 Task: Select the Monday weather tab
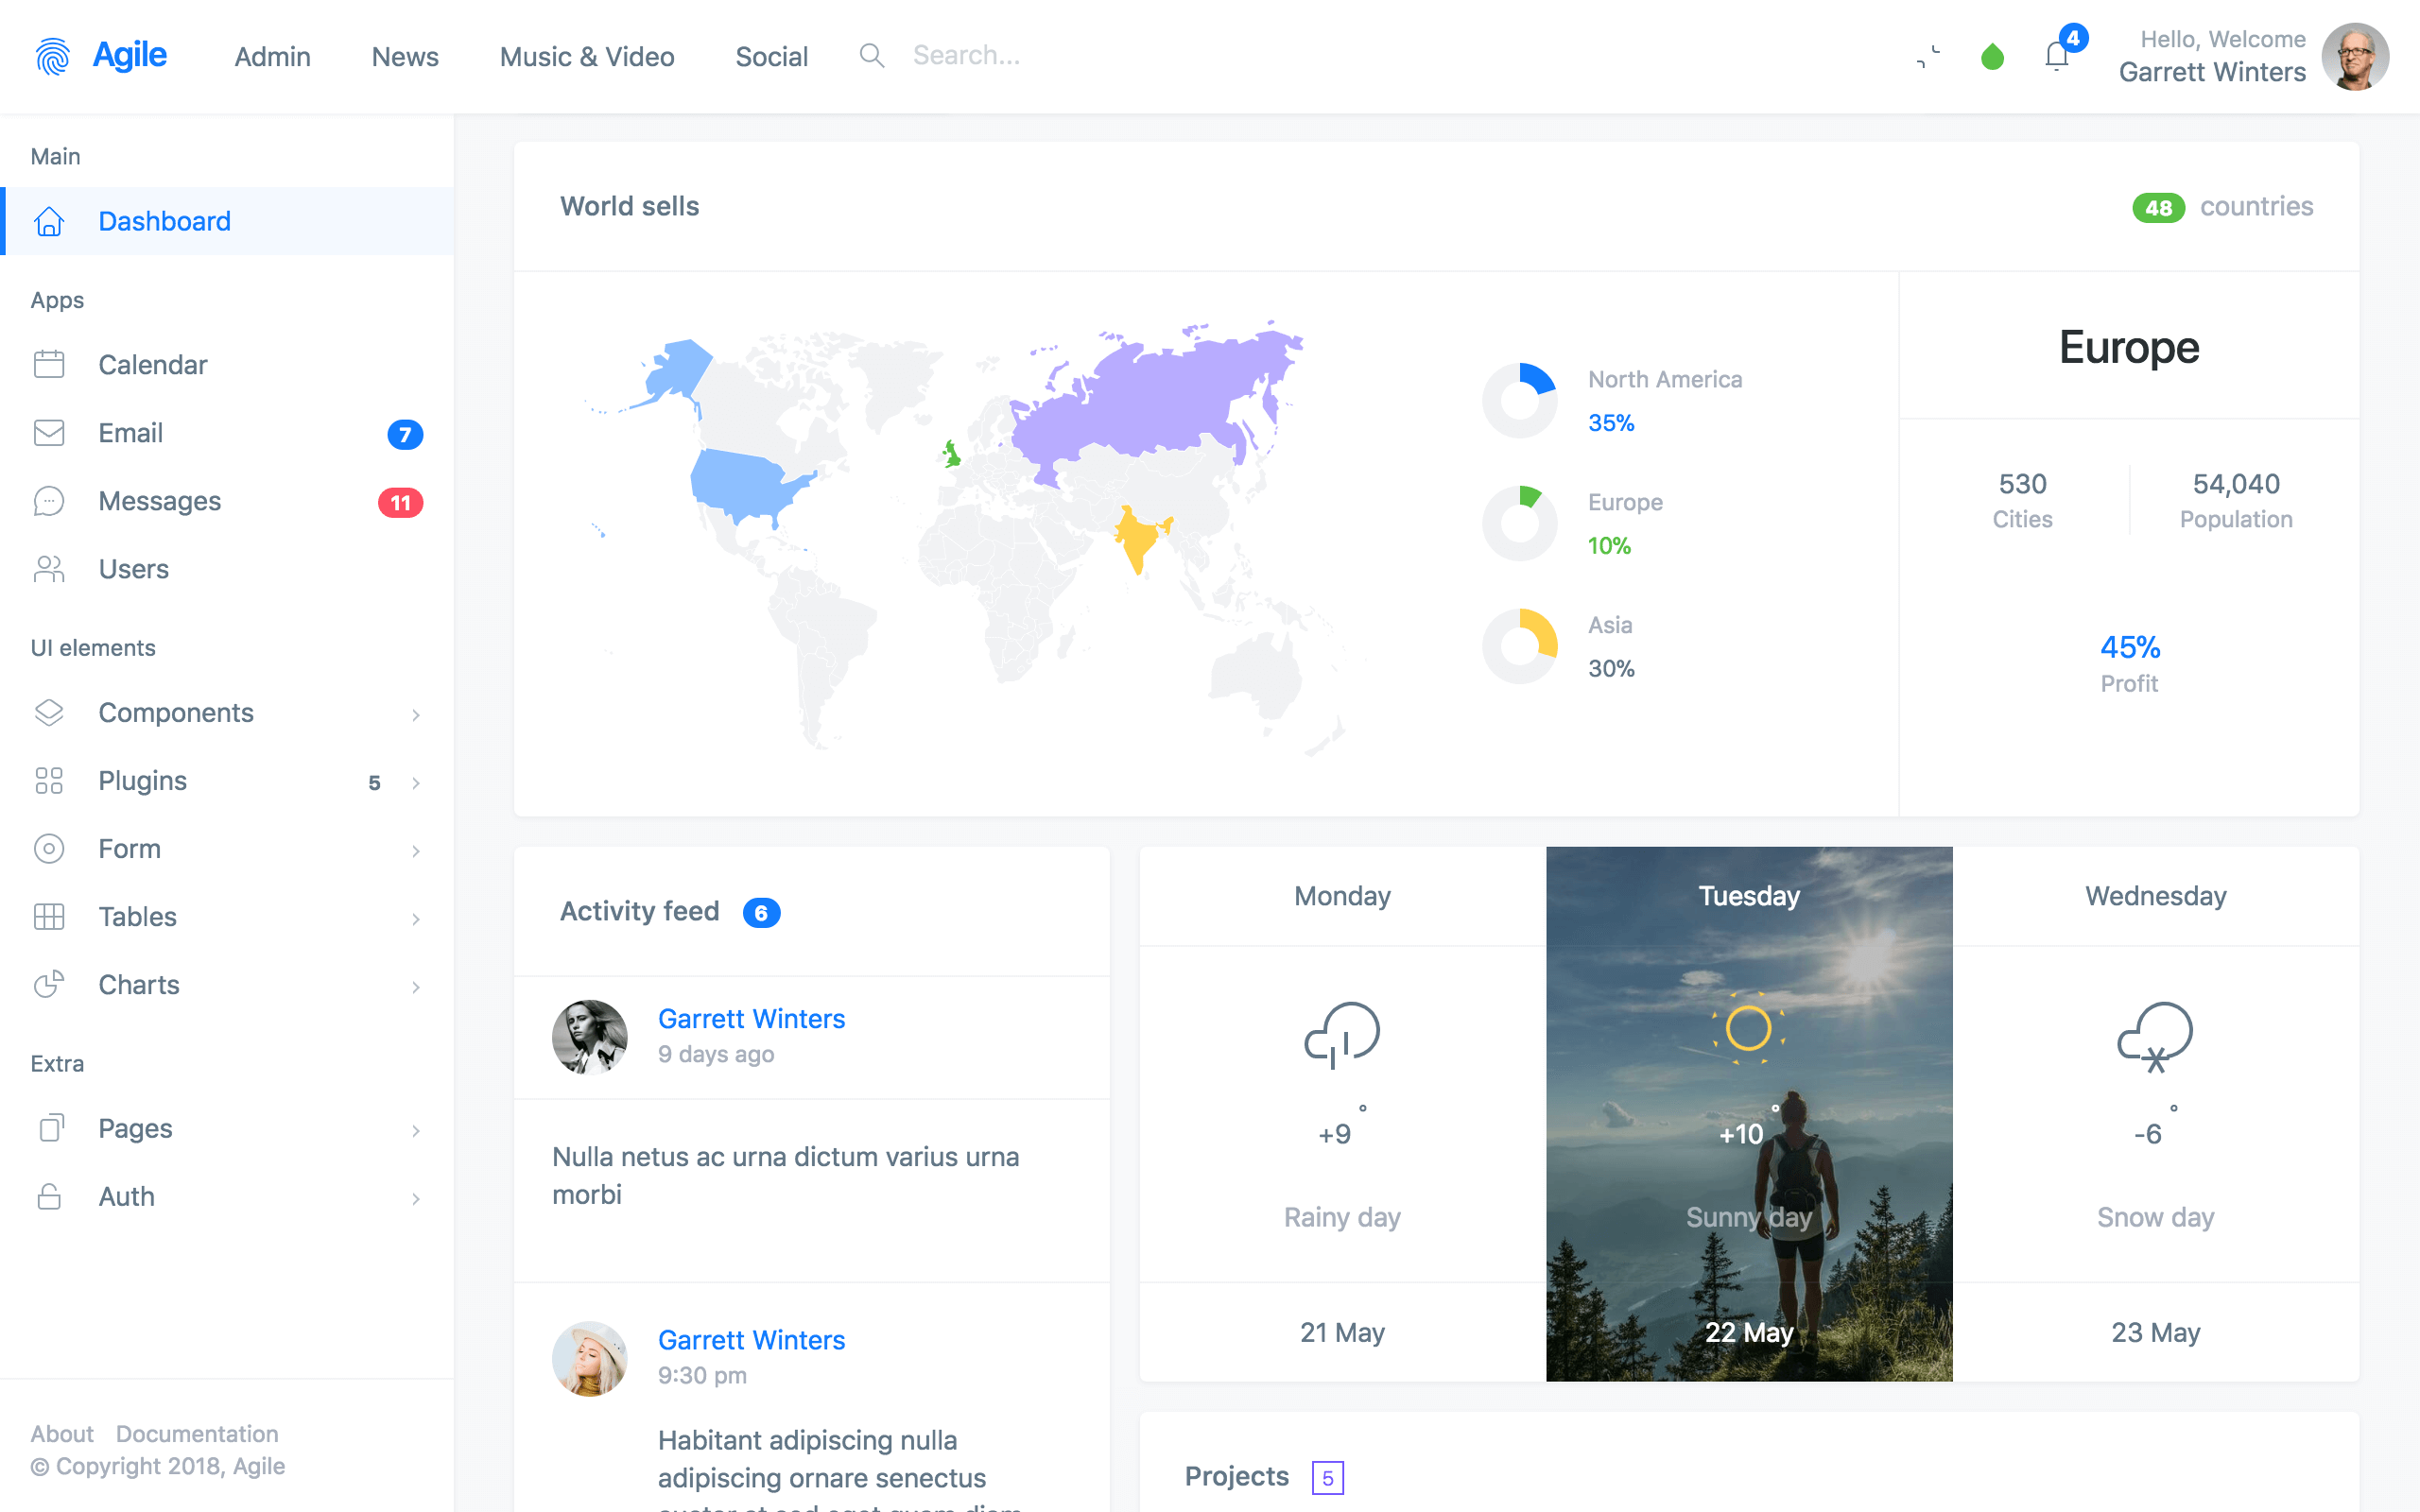click(1342, 895)
